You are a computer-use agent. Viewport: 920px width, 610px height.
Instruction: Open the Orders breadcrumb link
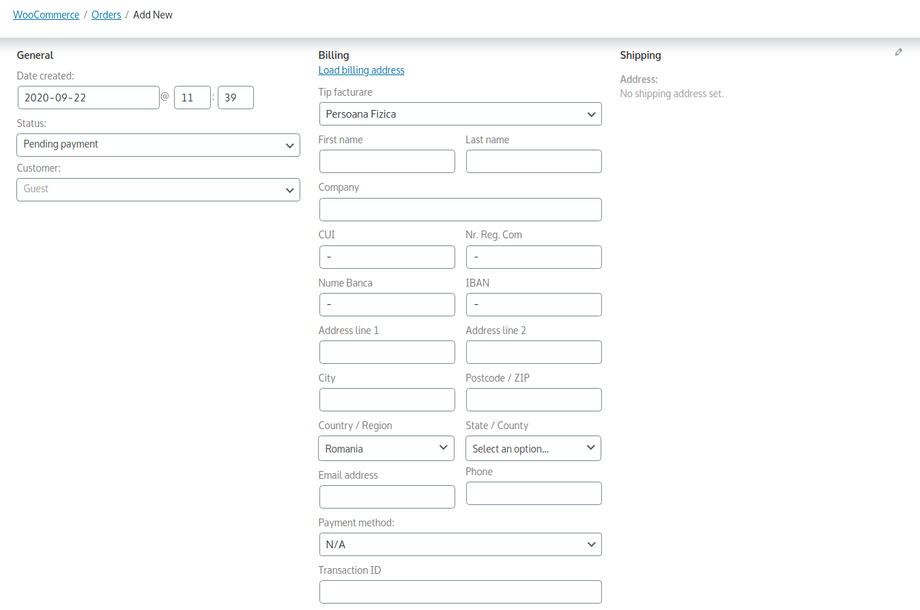point(106,14)
